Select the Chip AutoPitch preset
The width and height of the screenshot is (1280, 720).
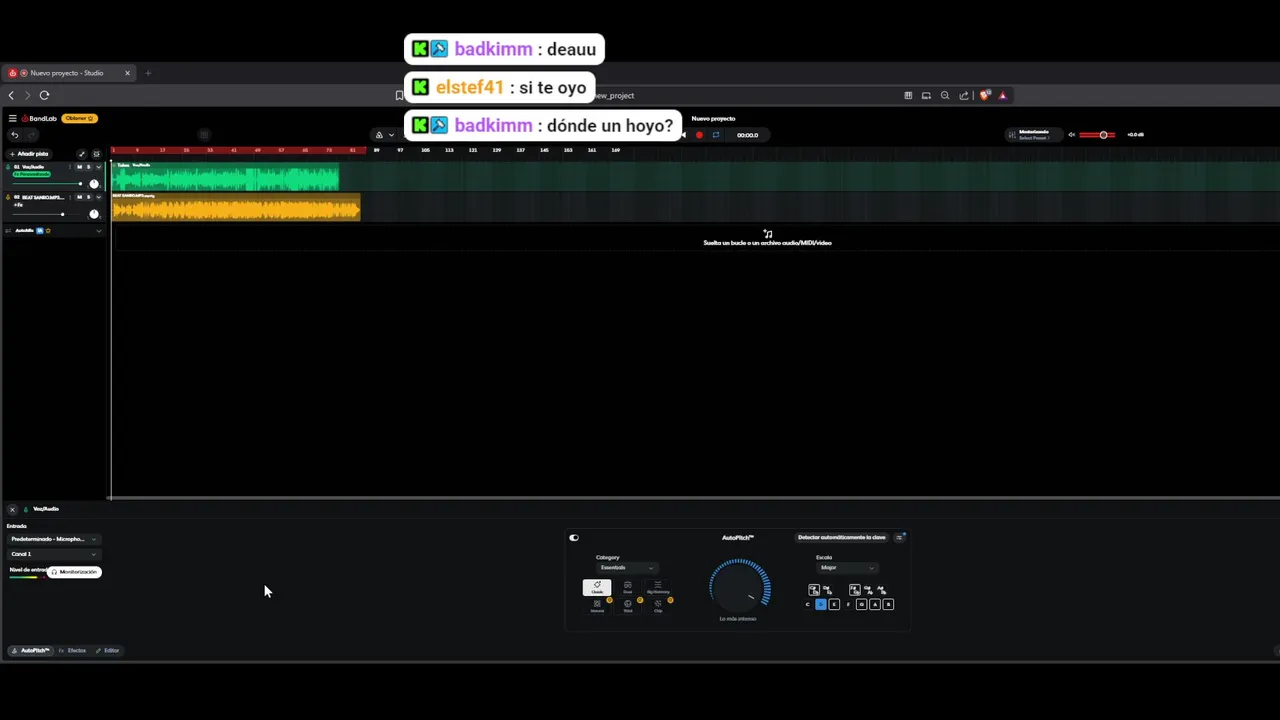coord(658,606)
